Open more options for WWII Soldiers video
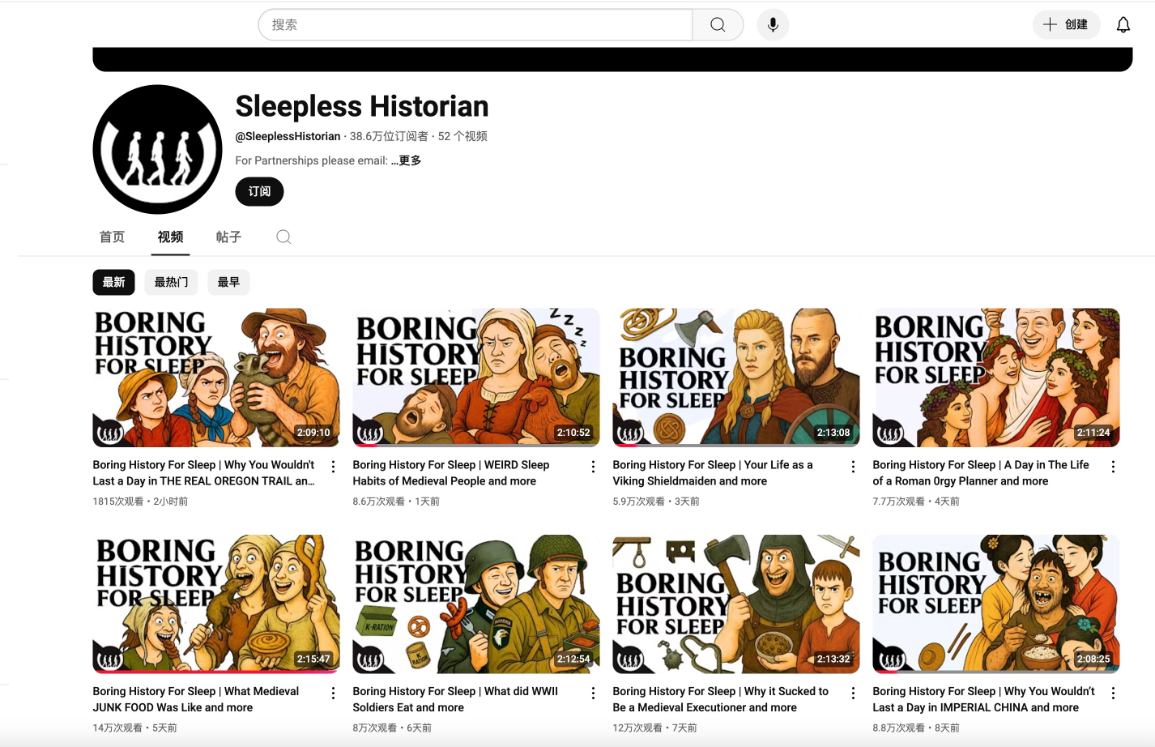Screen dimensions: 1155x747 [x=593, y=693]
